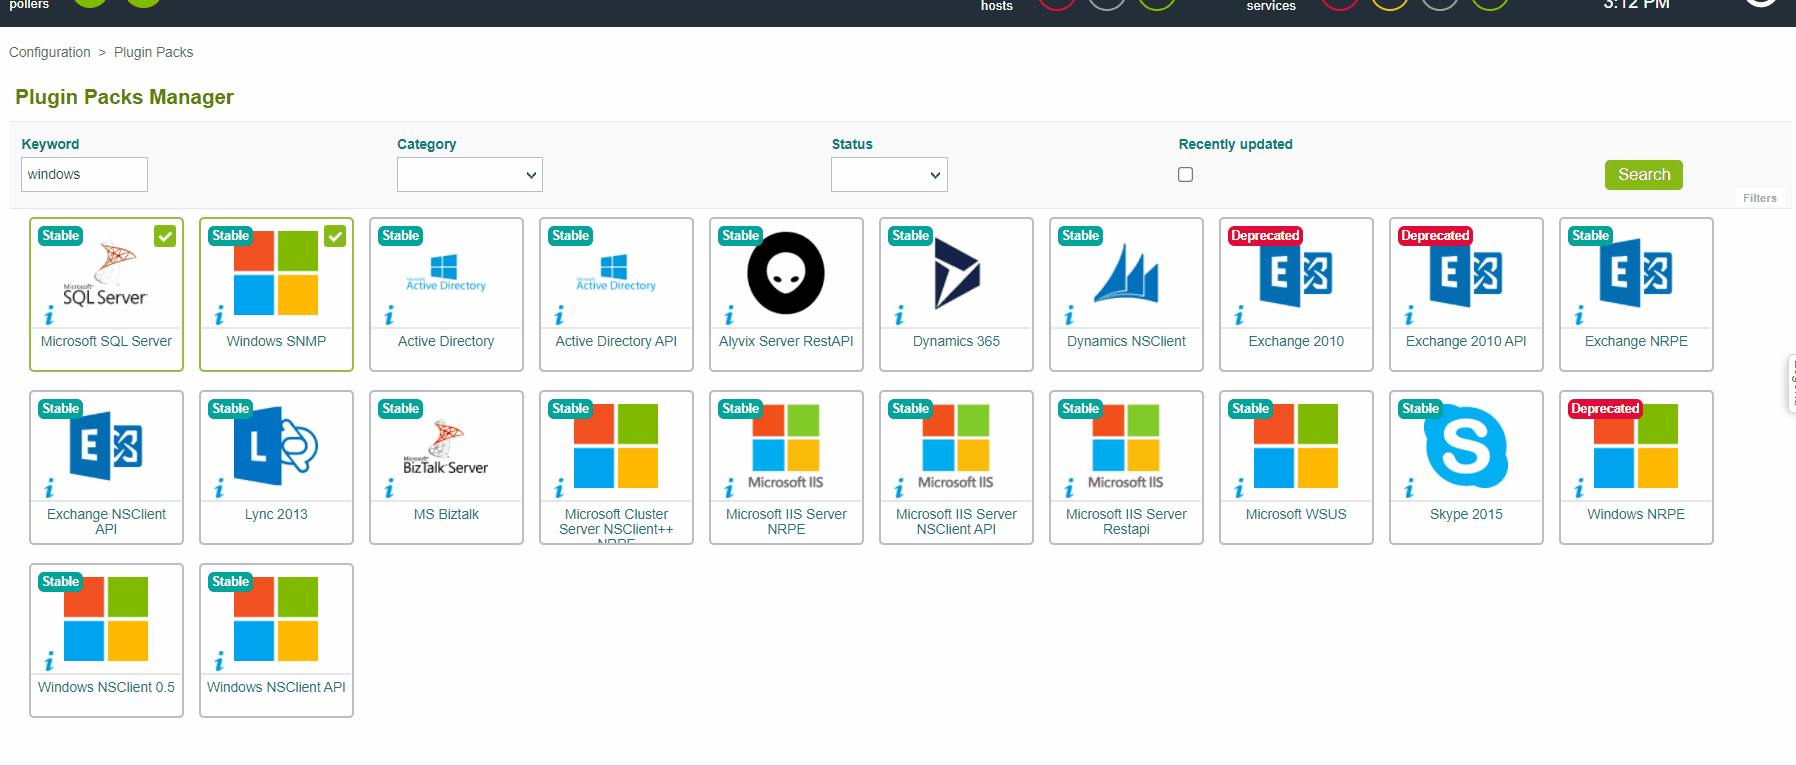
Task: Click the Lync 2013 plugin icon
Action: click(x=276, y=447)
